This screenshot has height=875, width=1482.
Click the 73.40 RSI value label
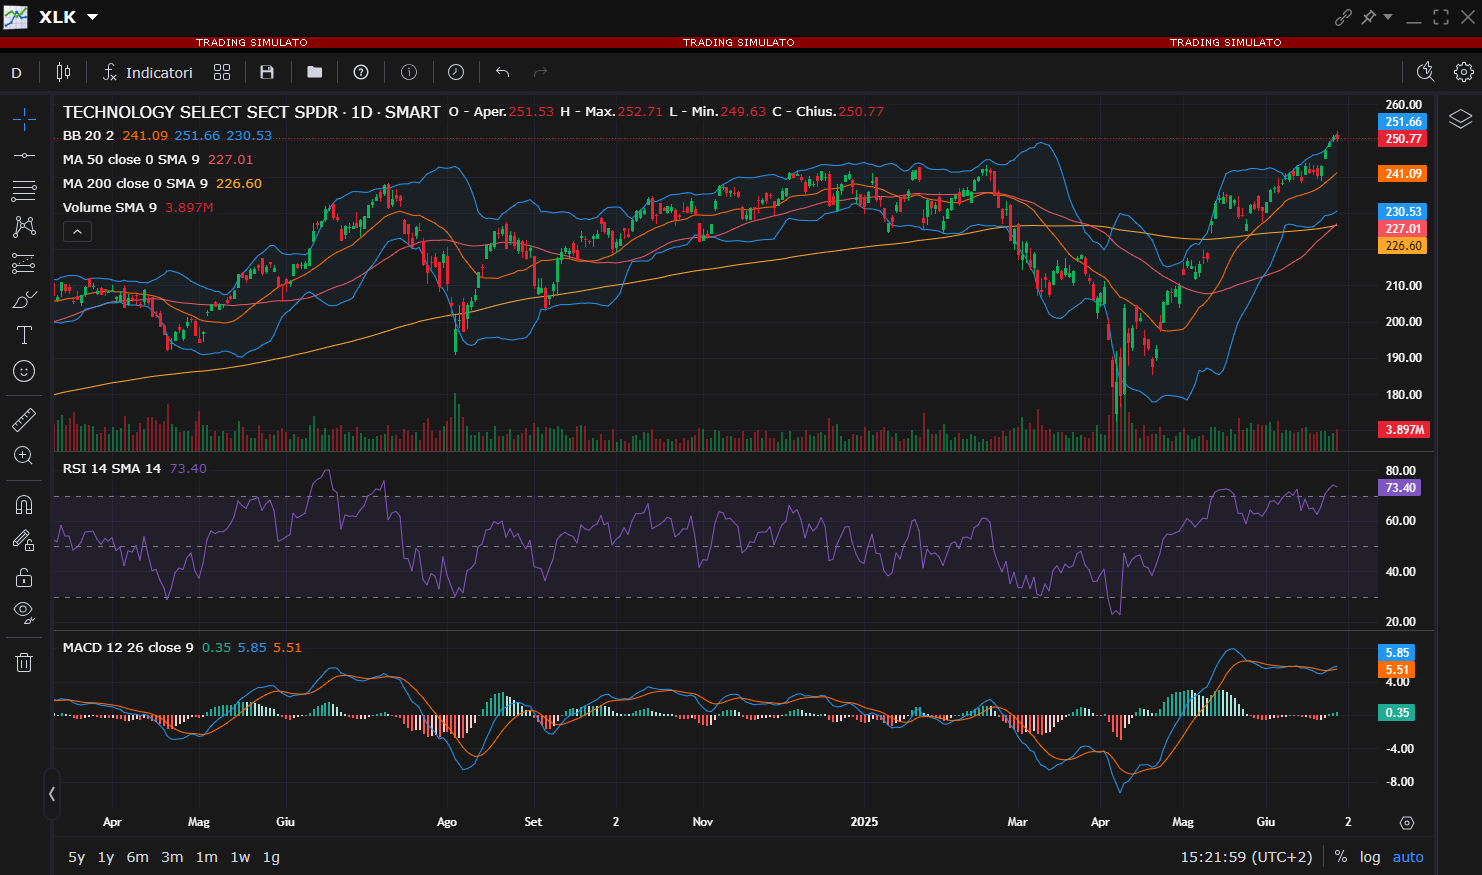pyautogui.click(x=1400, y=488)
